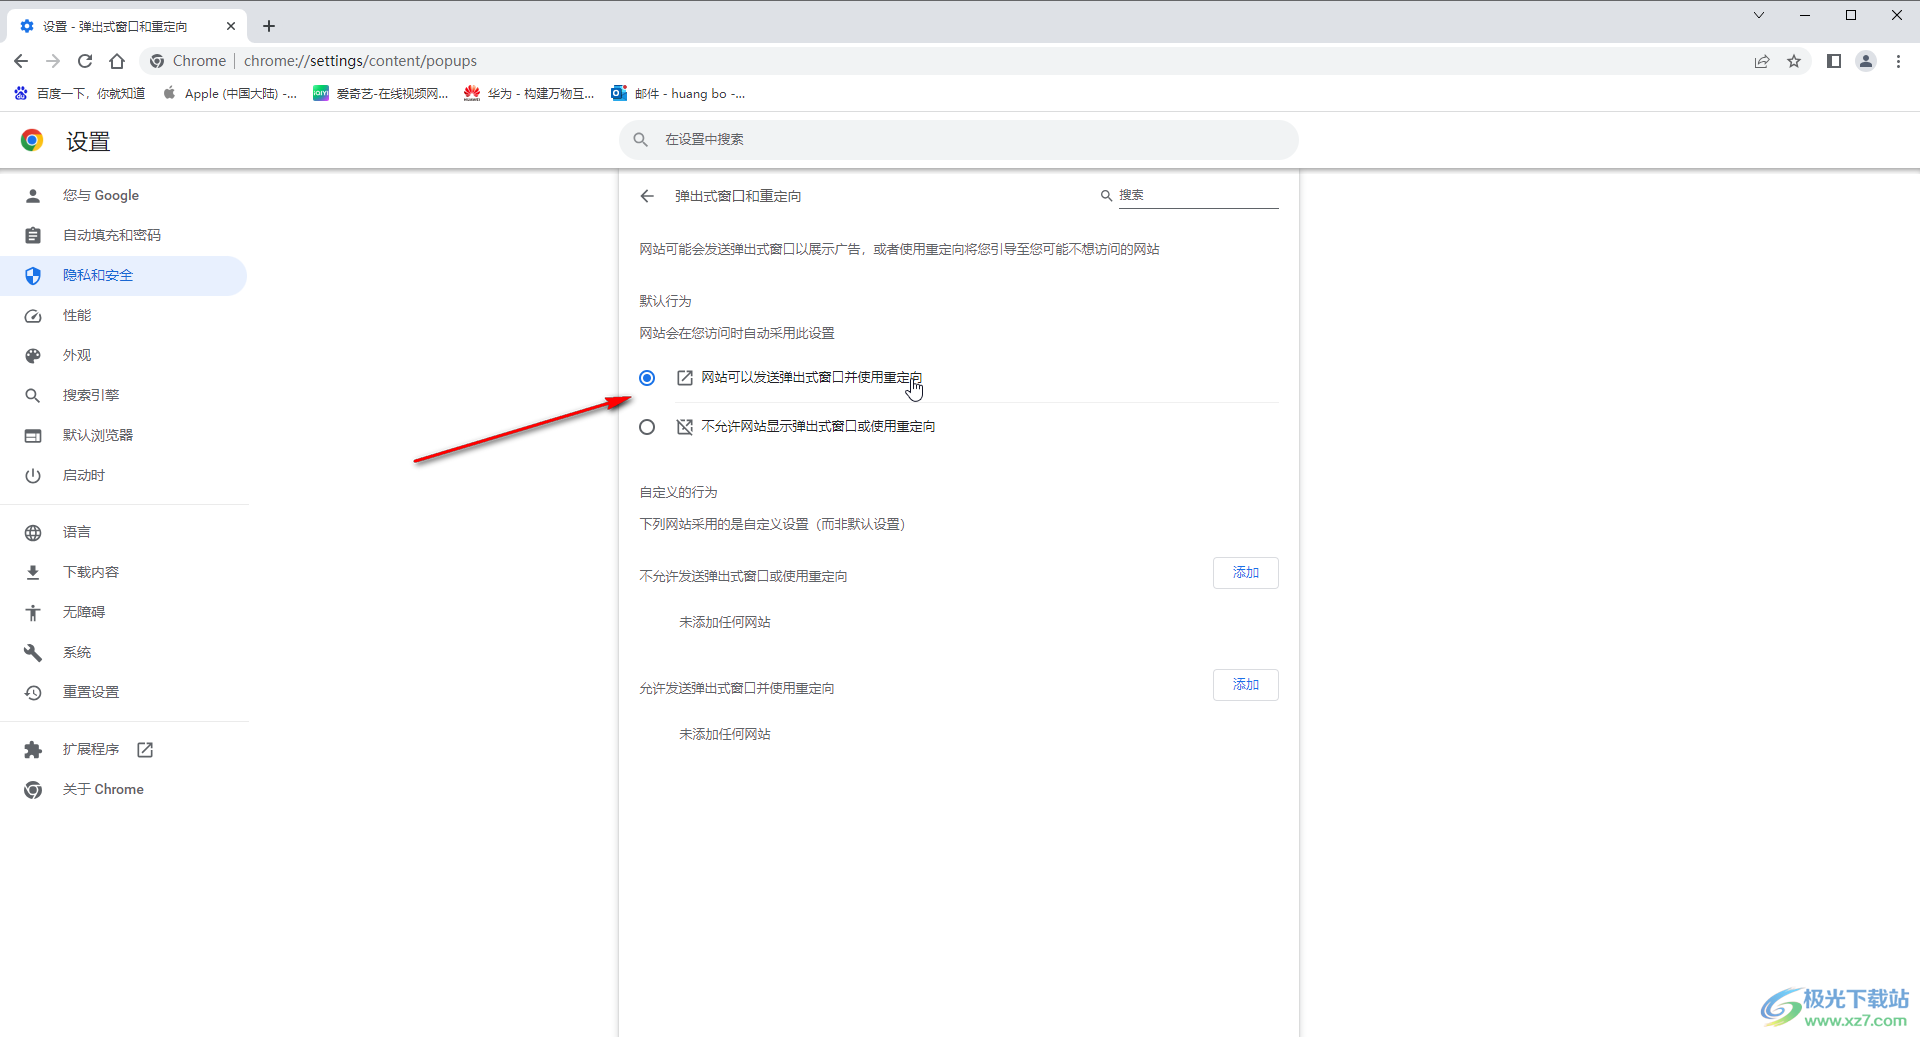This screenshot has height=1037, width=1920.
Task: Open 性能 settings section
Action: point(124,315)
